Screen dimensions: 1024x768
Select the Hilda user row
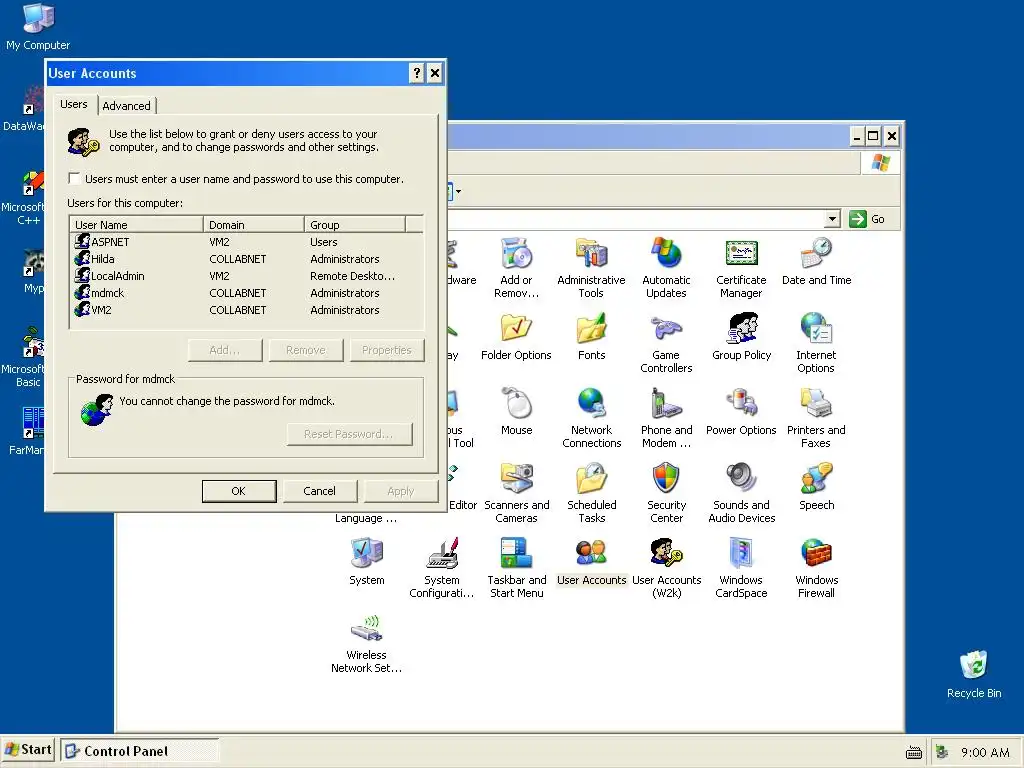246,259
